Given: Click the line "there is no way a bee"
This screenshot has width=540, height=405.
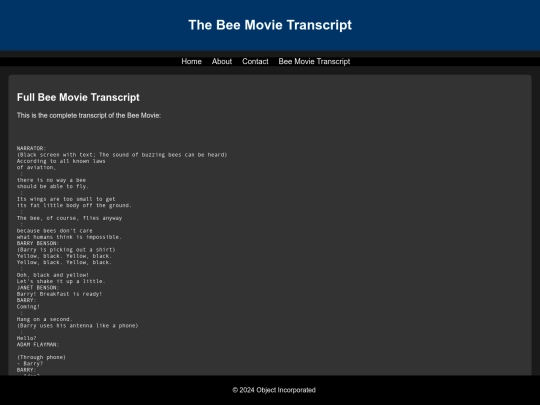Looking at the screenshot, I should (x=51, y=180).
